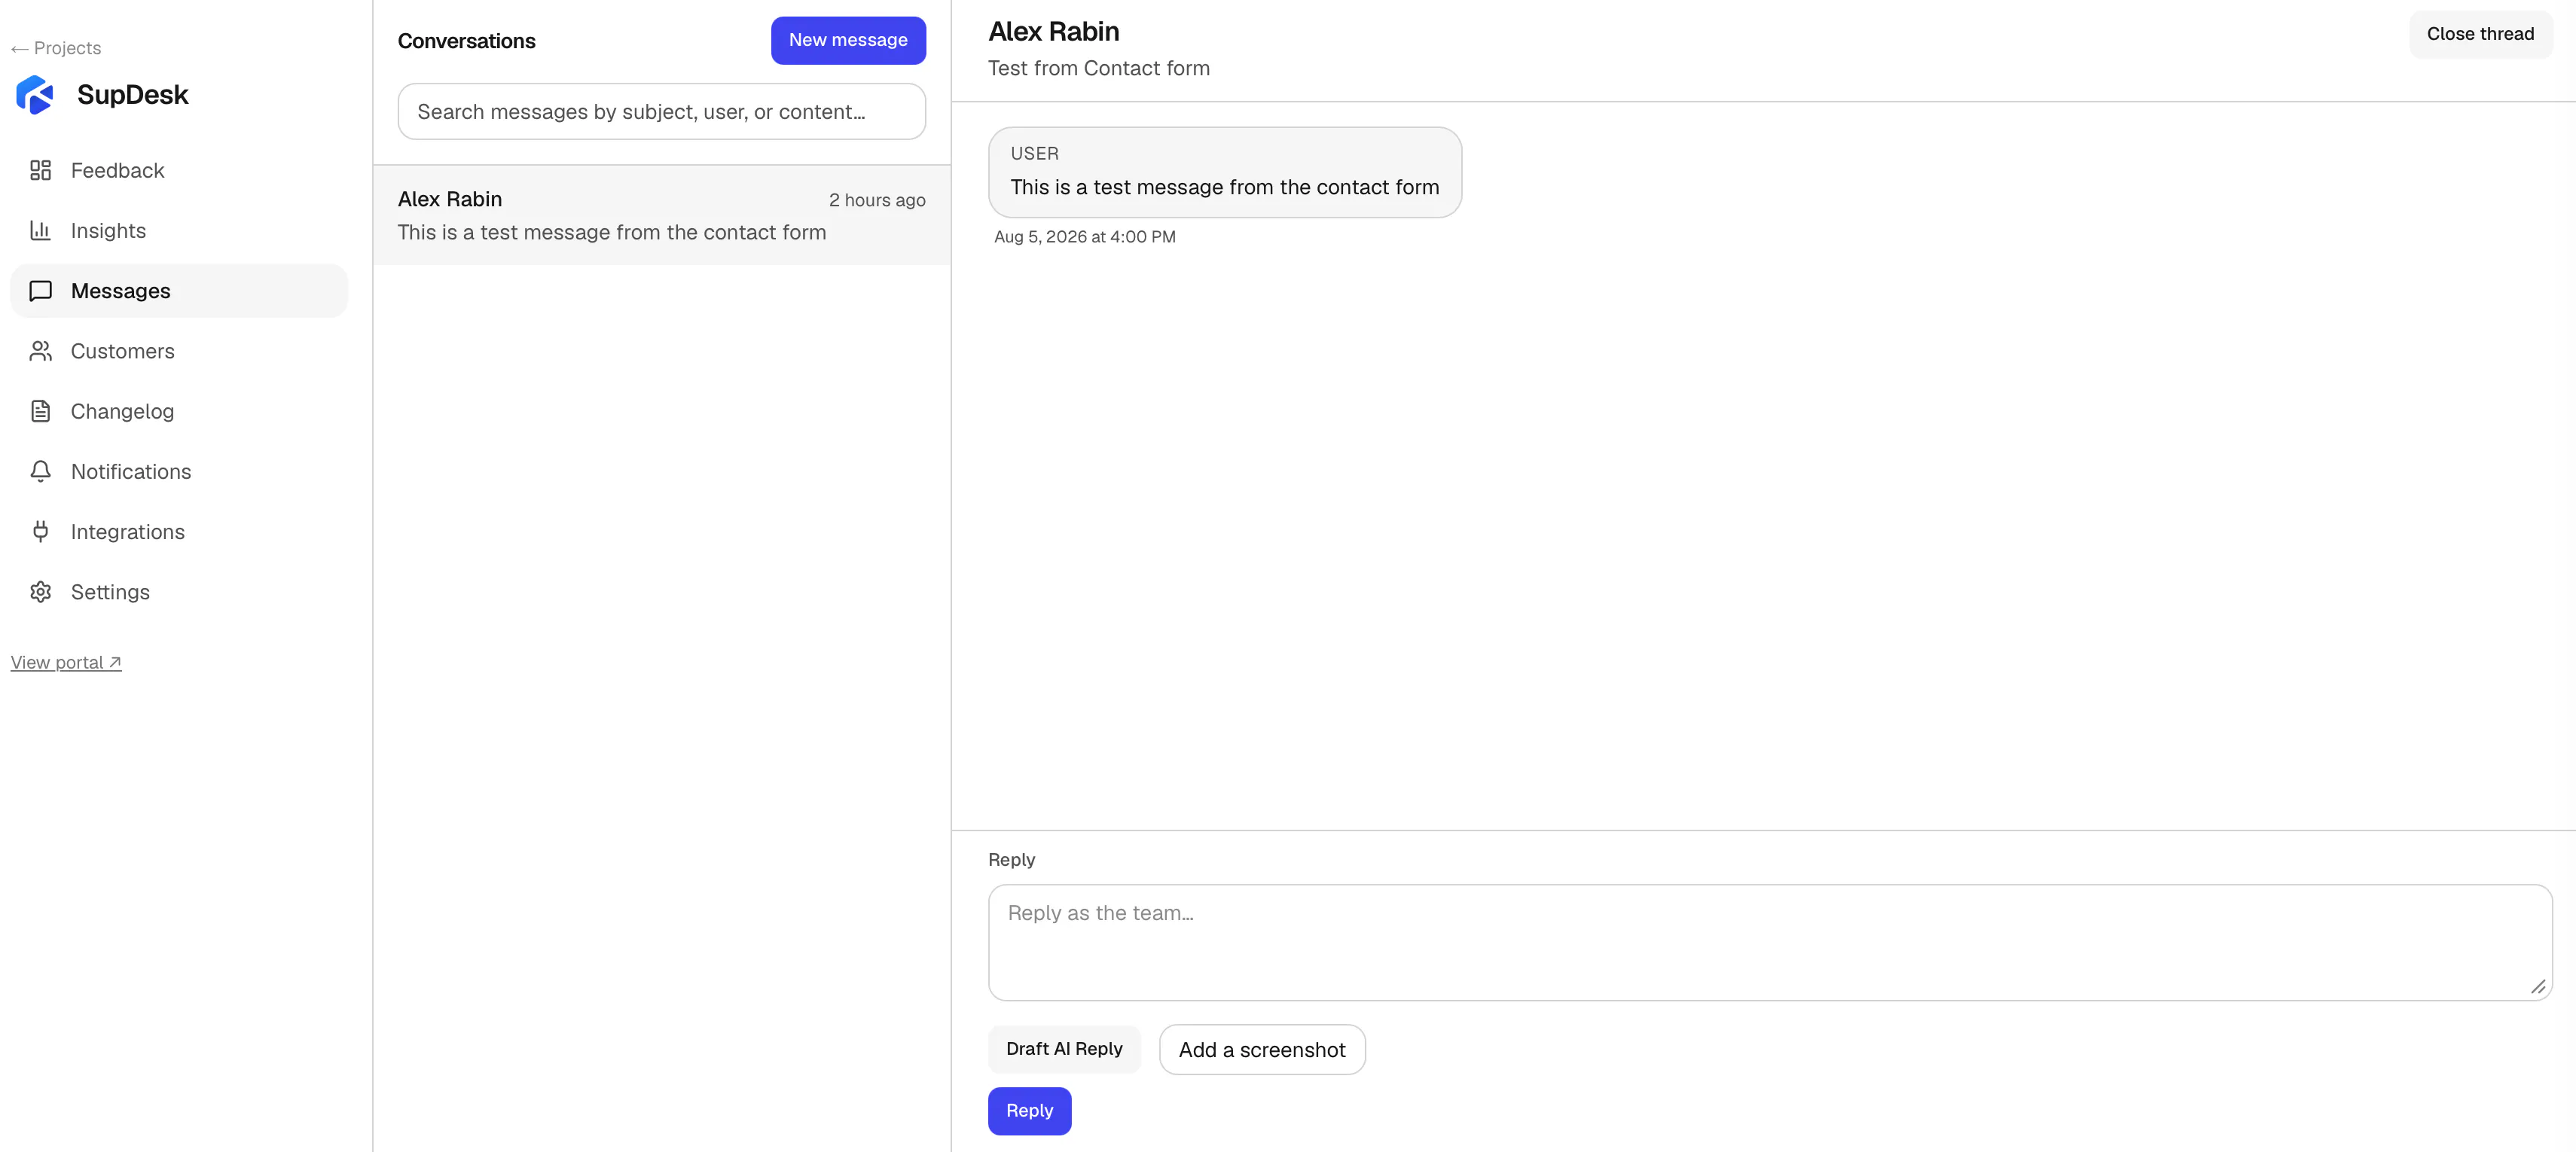Open Integrations page
Screen dimensions: 2576x1152
[179, 531]
